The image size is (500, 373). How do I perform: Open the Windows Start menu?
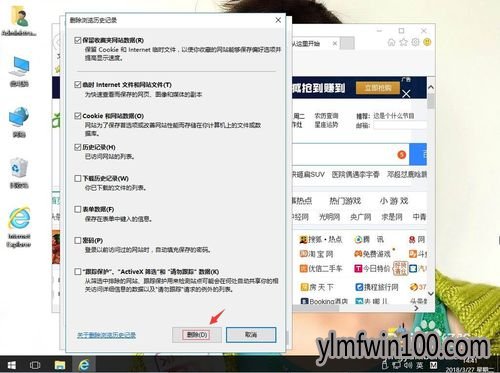pyautogui.click(x=12, y=365)
